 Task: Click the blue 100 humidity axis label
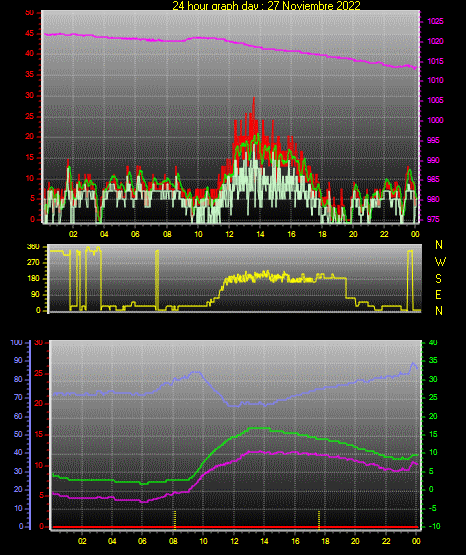click(x=17, y=343)
